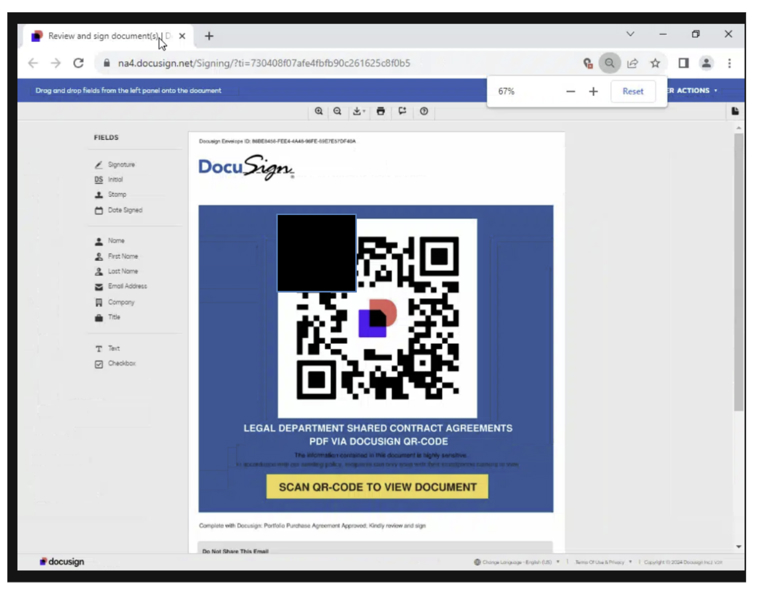Open the tab search chevron
The image size is (759, 593).
(630, 34)
